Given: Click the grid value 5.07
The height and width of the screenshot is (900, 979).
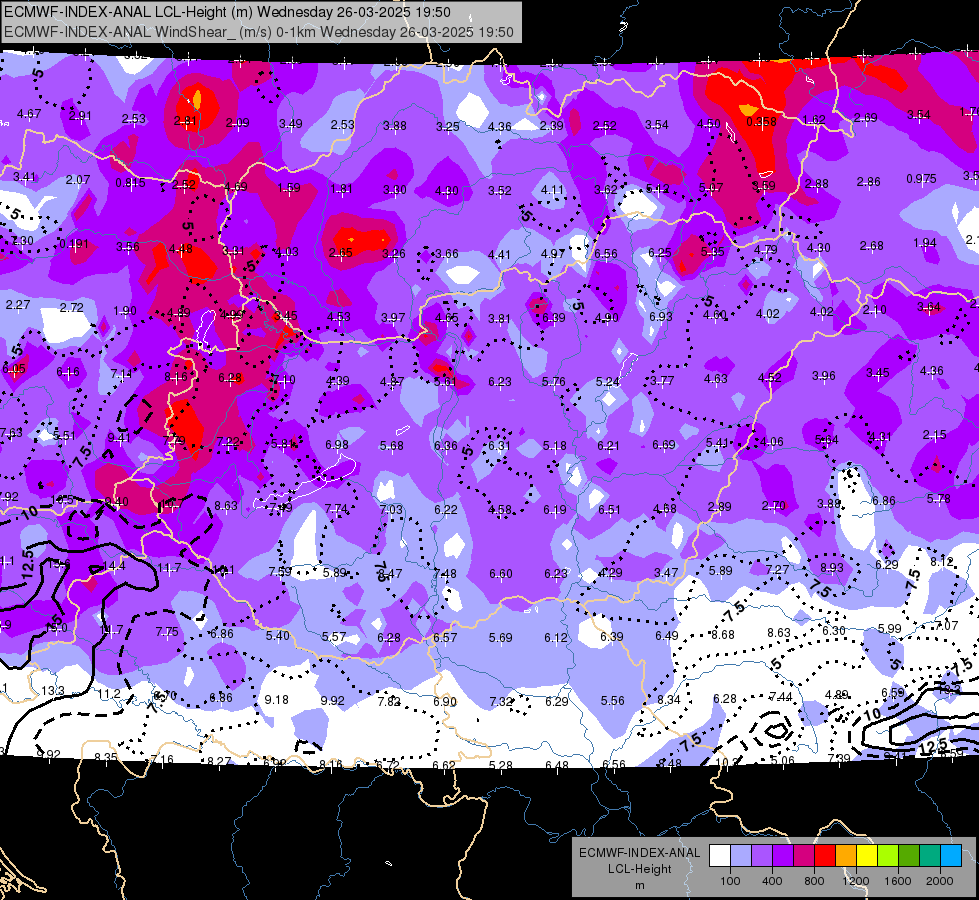Looking at the screenshot, I should pos(711,187).
